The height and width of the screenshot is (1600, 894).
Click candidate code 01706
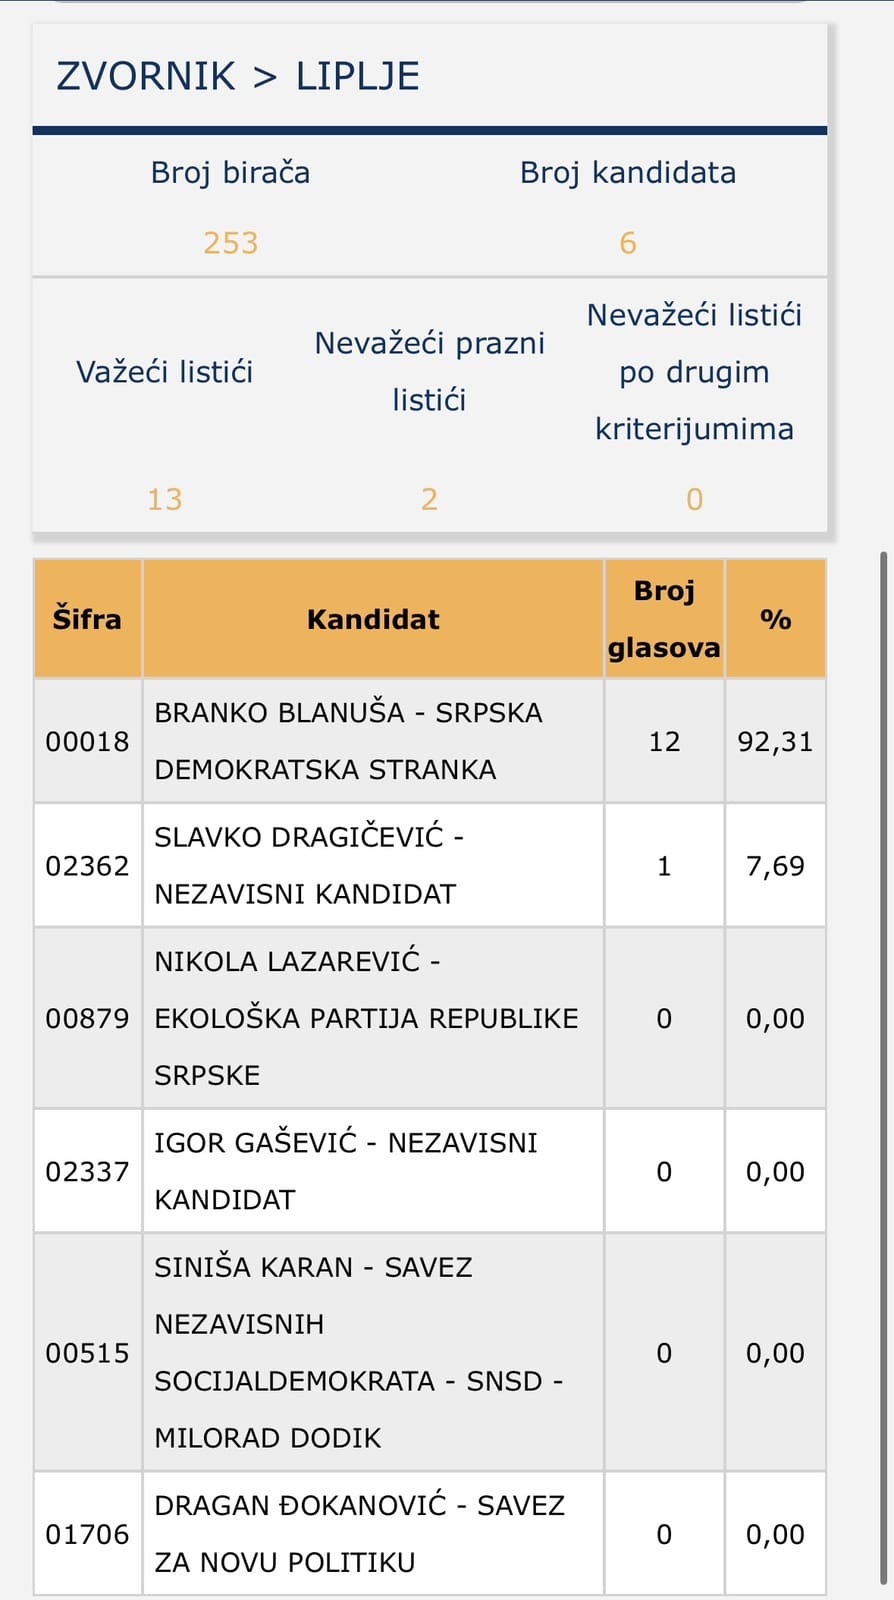point(87,1534)
